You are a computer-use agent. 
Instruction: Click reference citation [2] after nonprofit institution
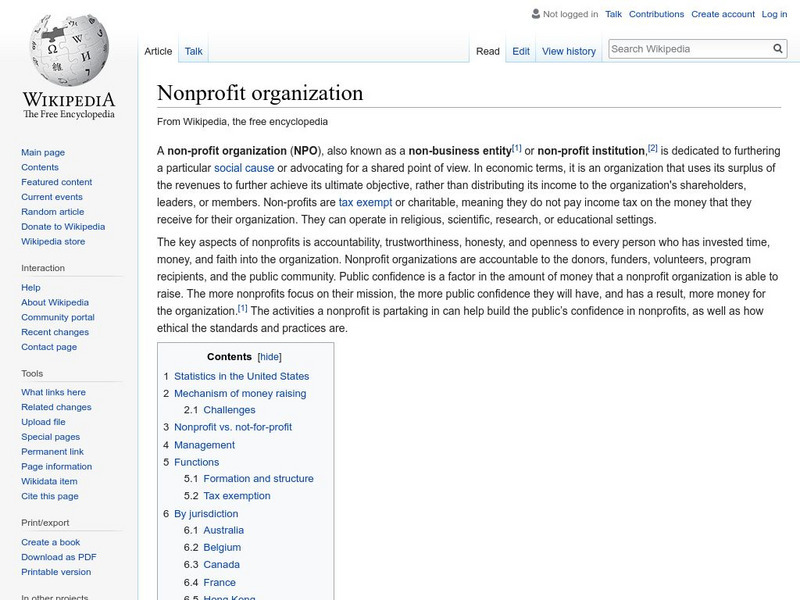tap(653, 145)
